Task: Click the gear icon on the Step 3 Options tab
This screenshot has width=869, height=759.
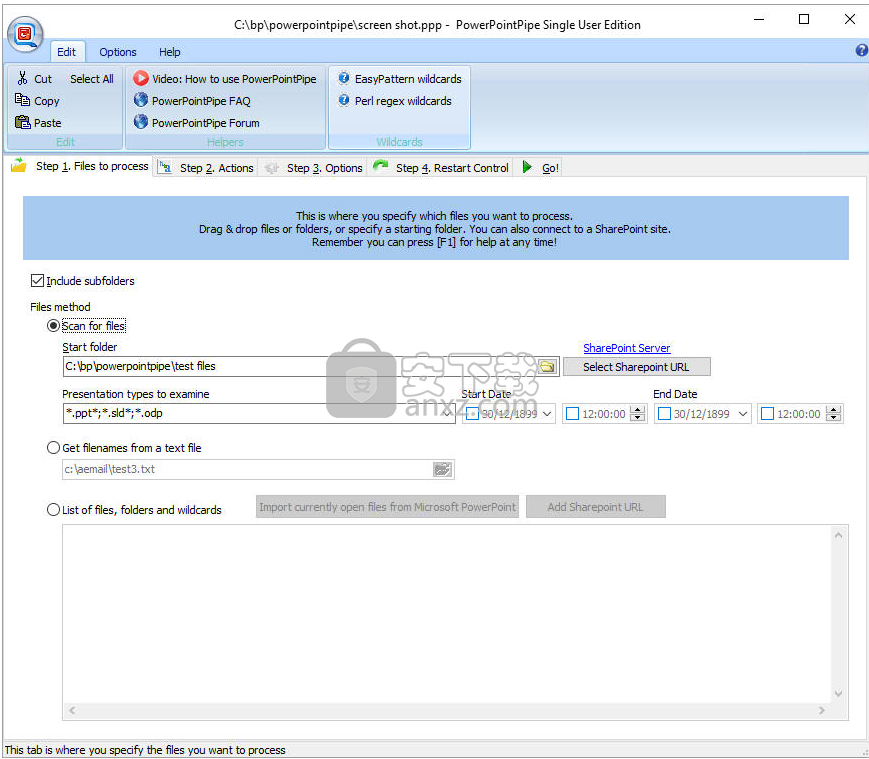Action: pyautogui.click(x=271, y=167)
